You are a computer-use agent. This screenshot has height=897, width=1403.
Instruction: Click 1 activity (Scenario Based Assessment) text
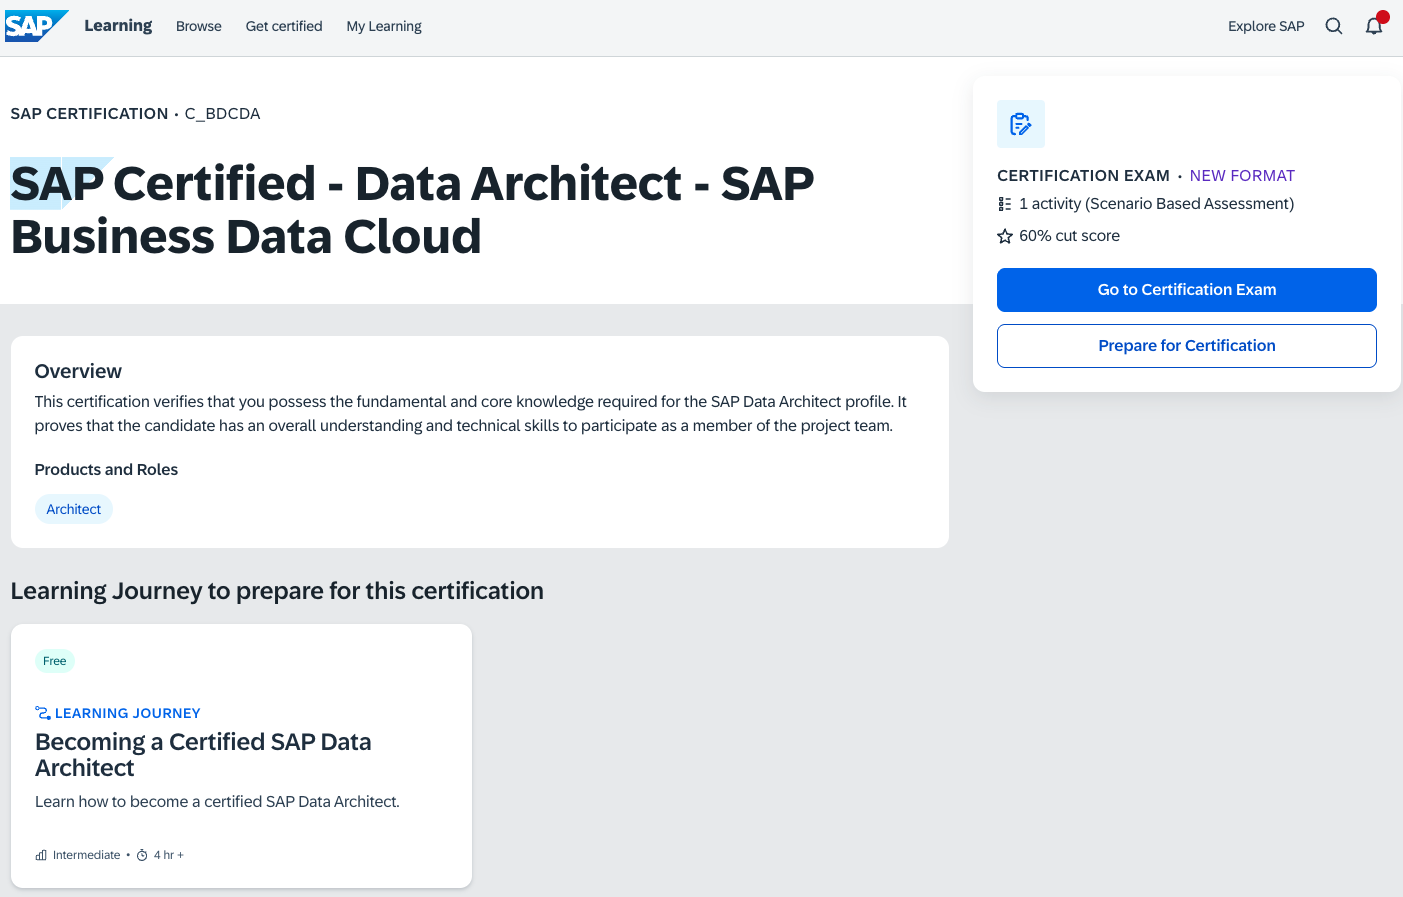tap(1156, 204)
